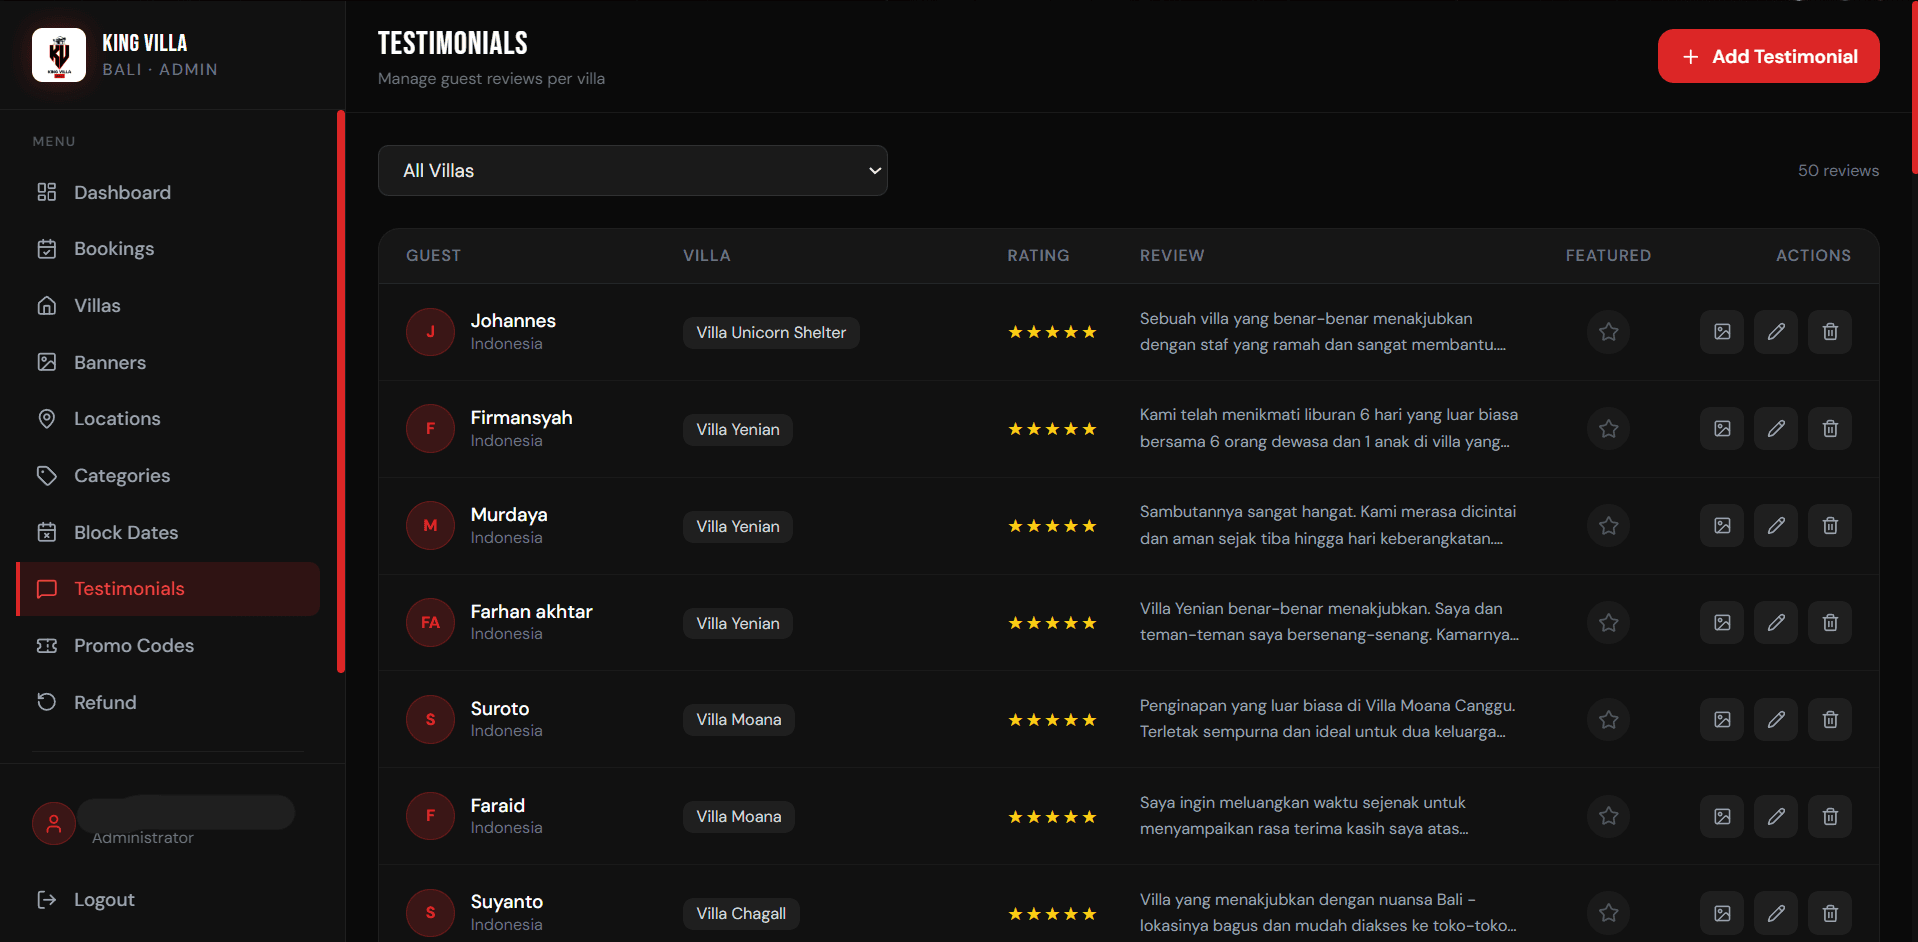Click the five-star rating for Johannes

[1052, 332]
